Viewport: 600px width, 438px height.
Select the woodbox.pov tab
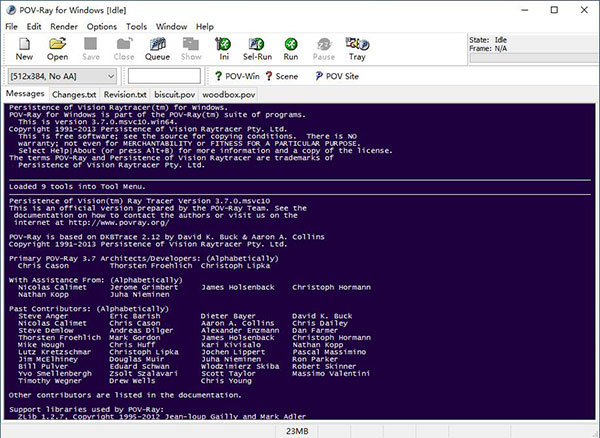[227, 94]
